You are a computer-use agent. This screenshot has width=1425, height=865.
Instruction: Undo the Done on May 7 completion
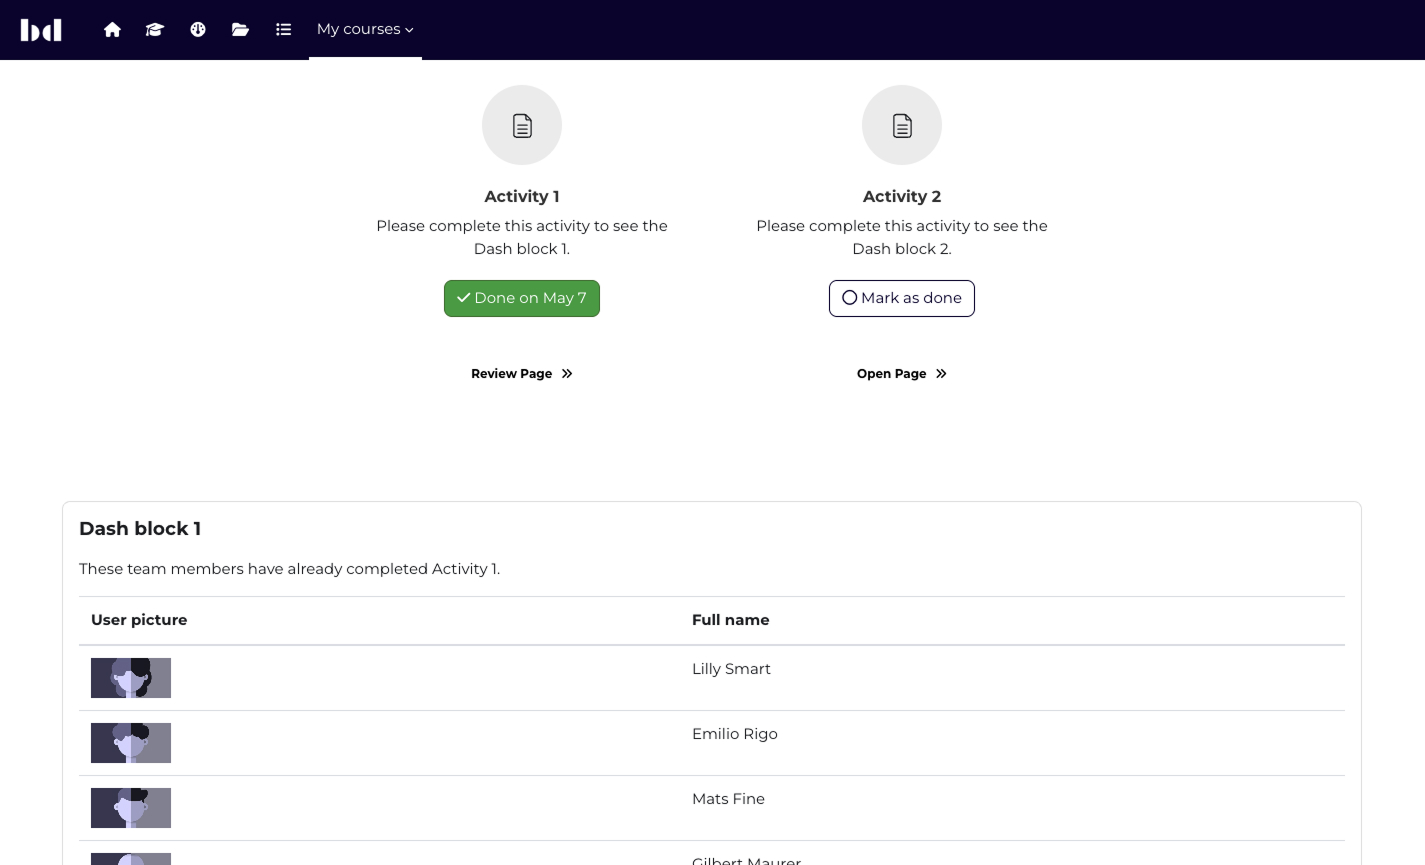tap(522, 298)
